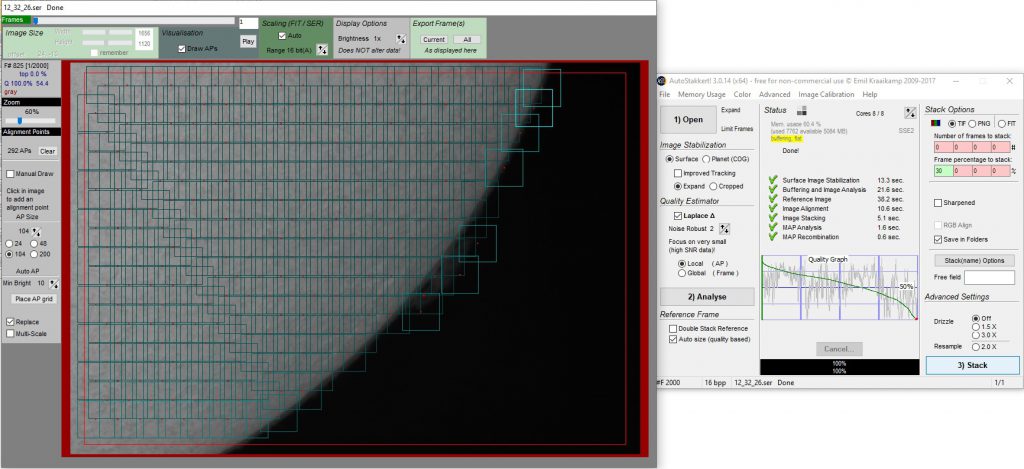Click the RGB color channel icon in Stack Options
Screen dimensions: 1024x469
click(935, 123)
